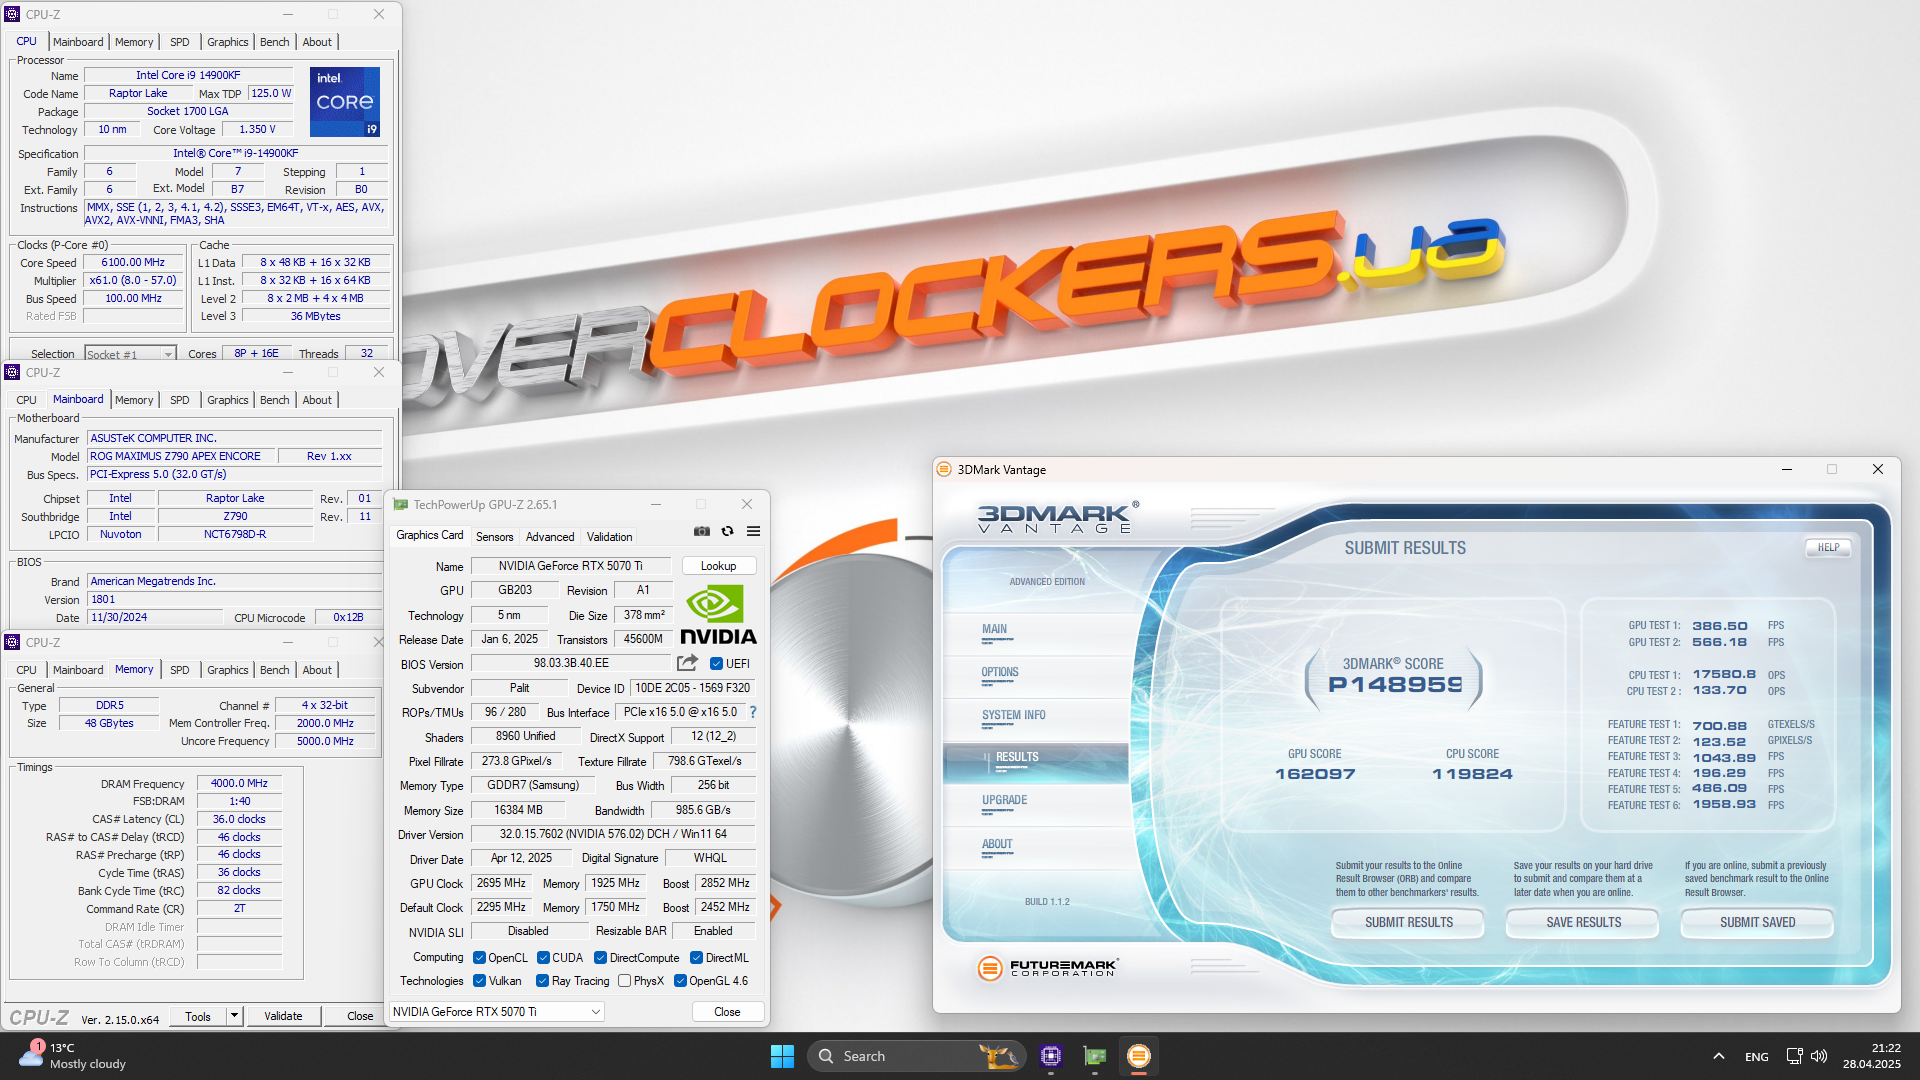This screenshot has width=1920, height=1080.
Task: Click the ENG language indicator
Action: click(x=1756, y=1056)
